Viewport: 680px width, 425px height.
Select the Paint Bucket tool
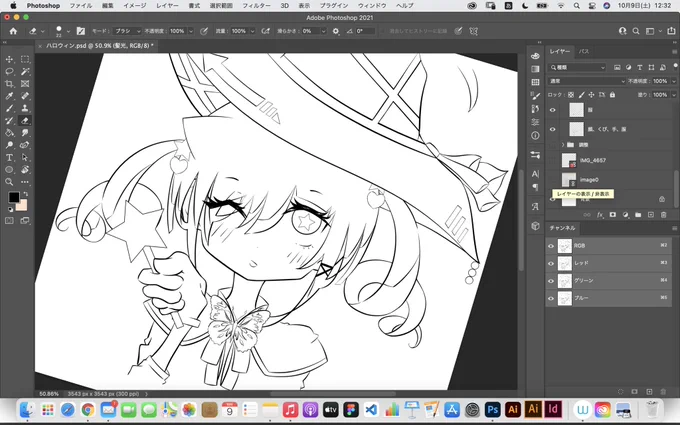9,133
